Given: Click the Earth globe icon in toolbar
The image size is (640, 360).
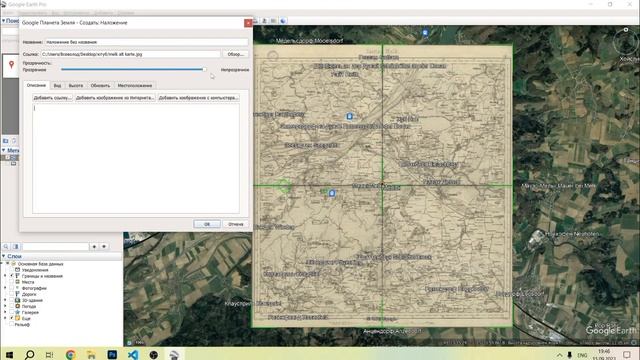Looking at the screenshot, I should 283,21.
